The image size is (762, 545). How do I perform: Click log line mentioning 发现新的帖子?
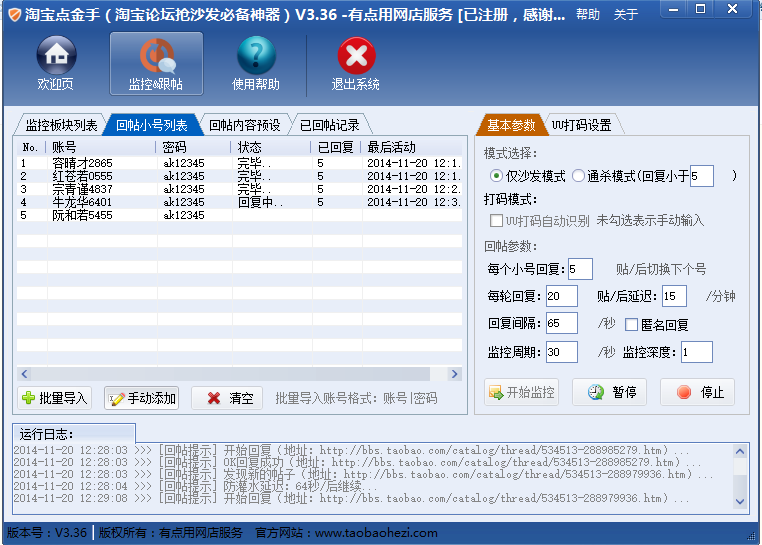pyautogui.click(x=363, y=475)
